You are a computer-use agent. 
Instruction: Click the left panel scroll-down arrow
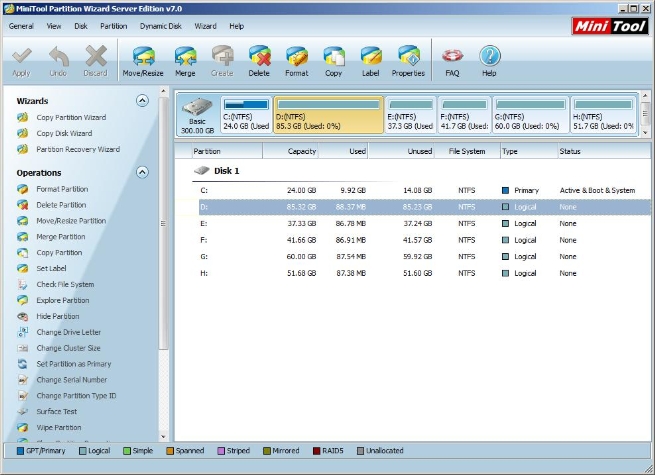163,437
